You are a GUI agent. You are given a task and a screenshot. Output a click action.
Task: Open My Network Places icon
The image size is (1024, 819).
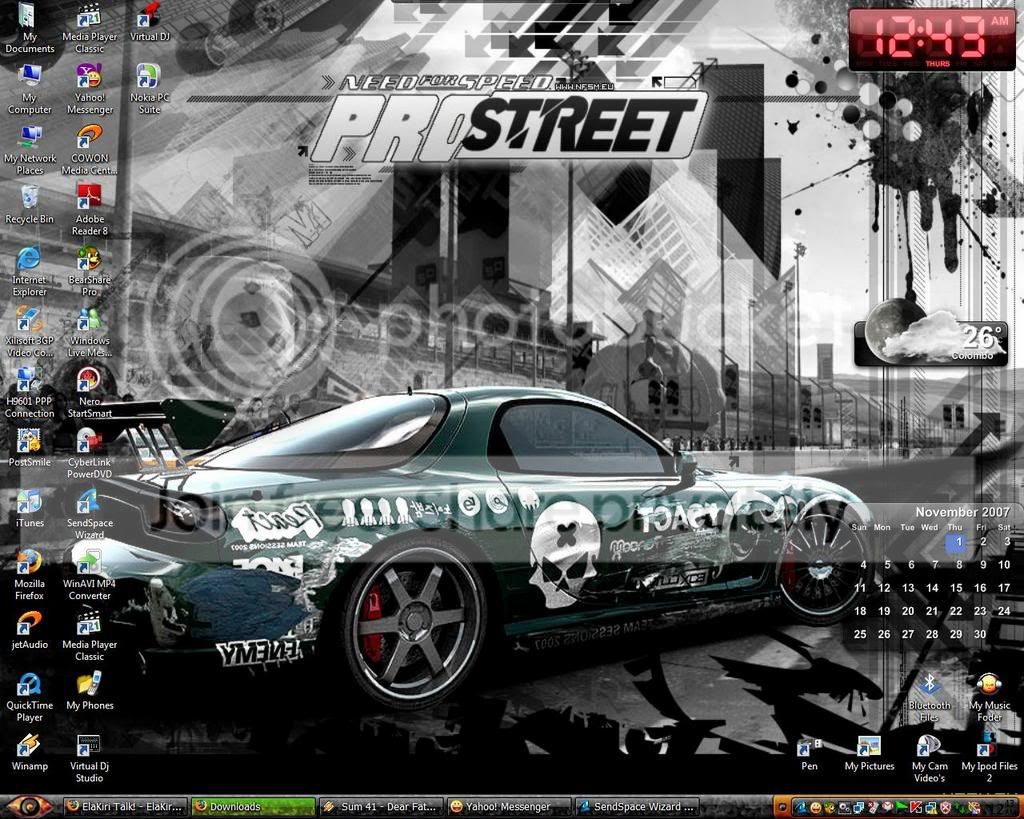click(x=29, y=150)
